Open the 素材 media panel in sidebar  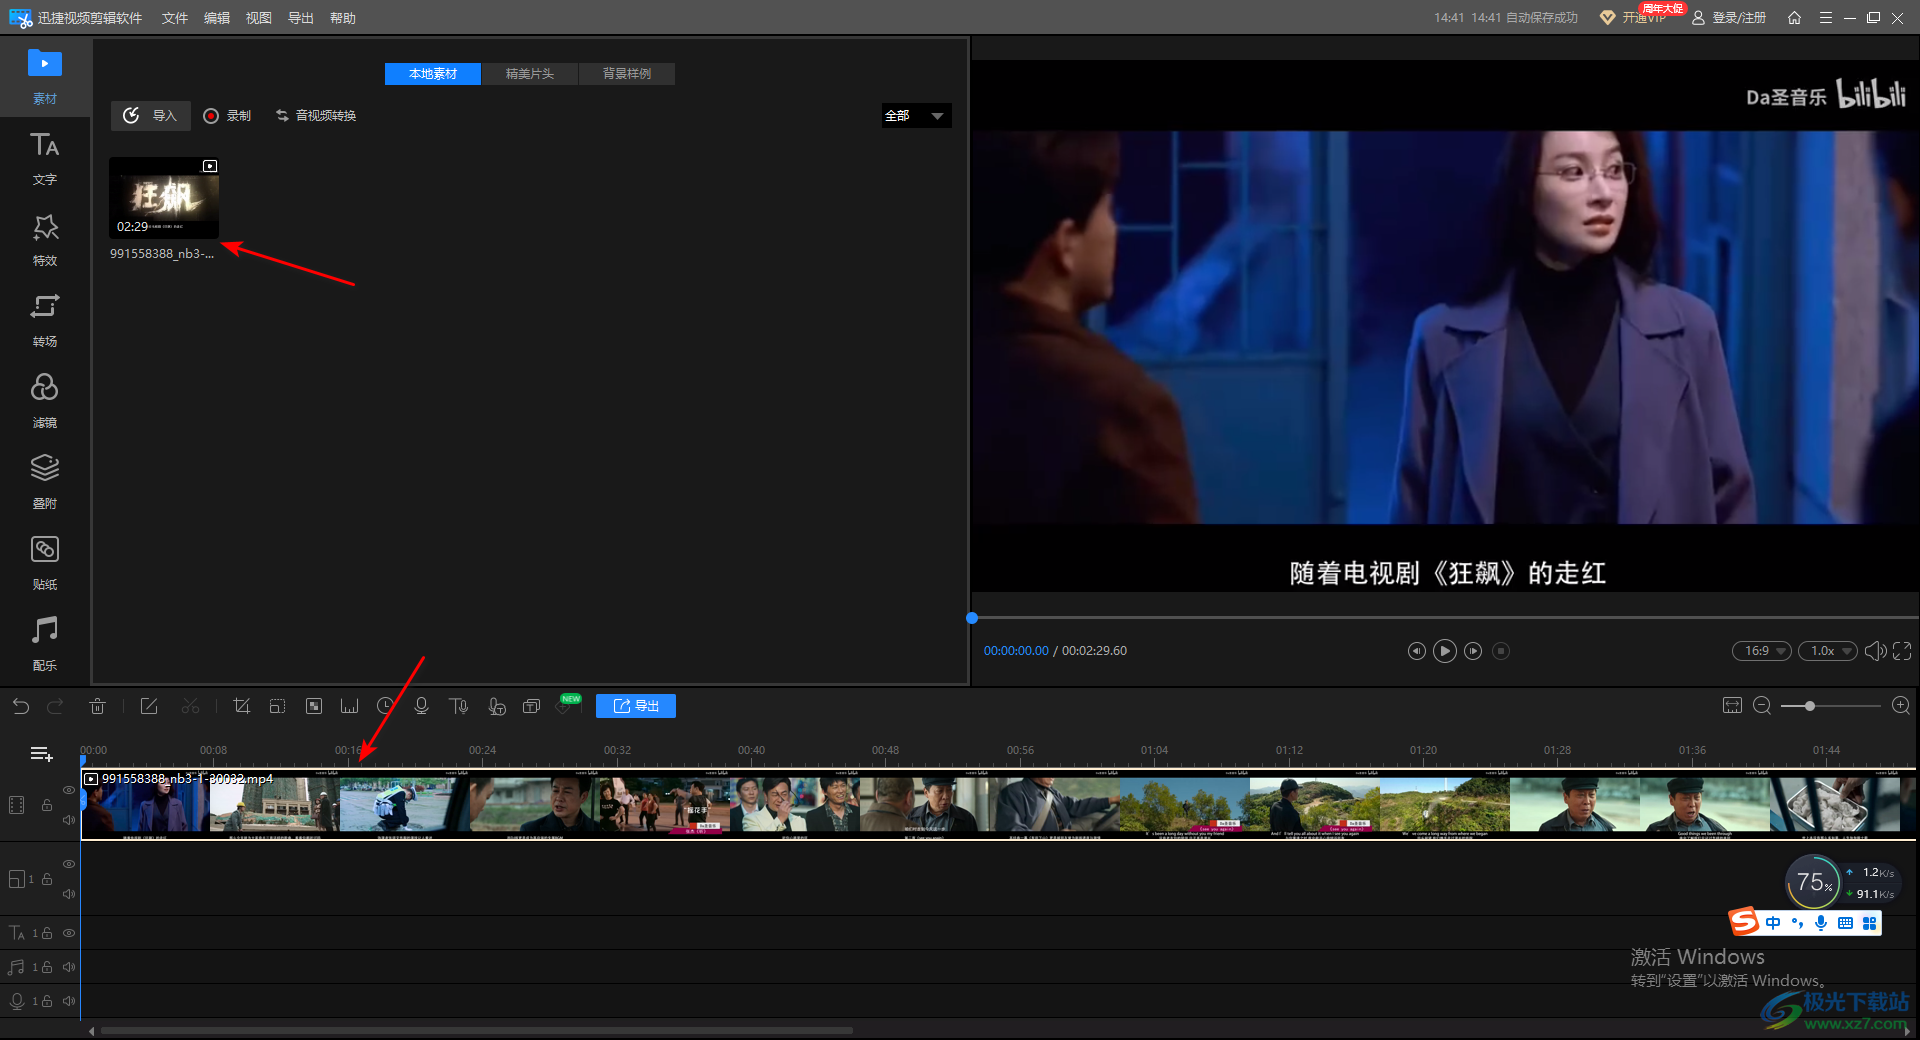pos(44,76)
